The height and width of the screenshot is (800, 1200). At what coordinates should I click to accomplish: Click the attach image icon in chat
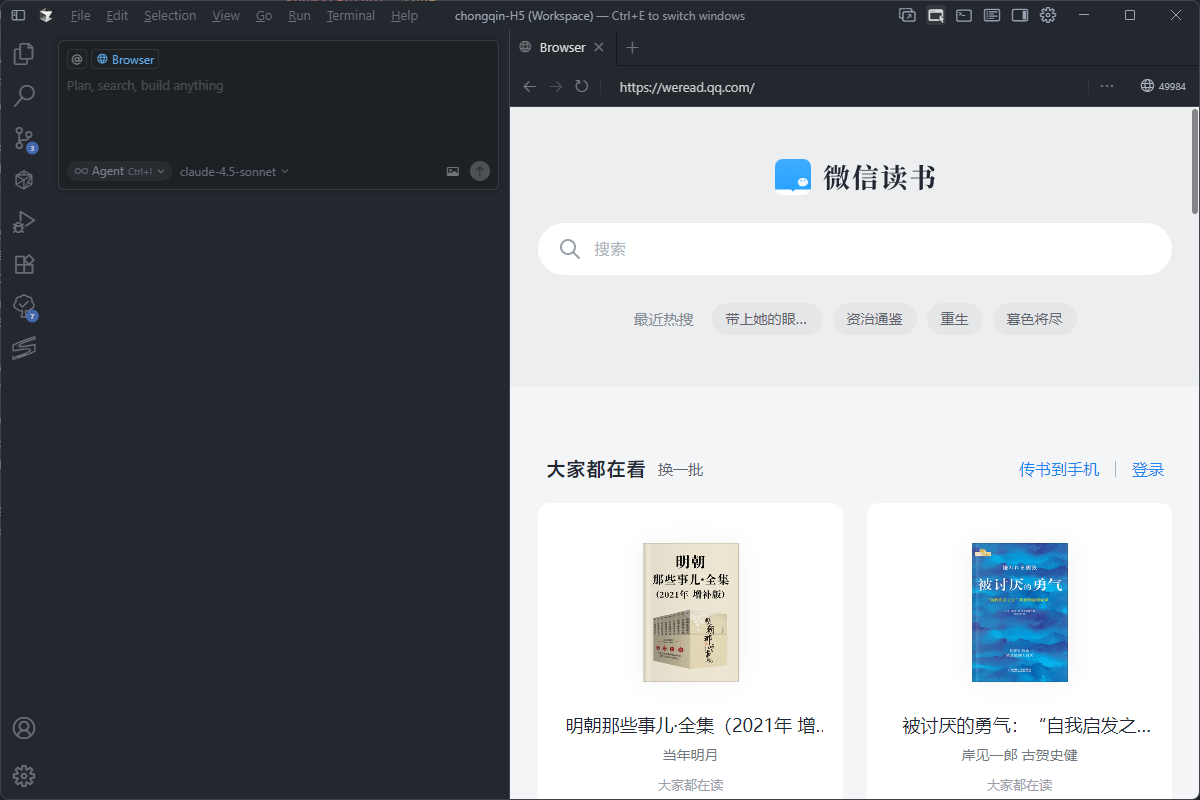[x=453, y=171]
